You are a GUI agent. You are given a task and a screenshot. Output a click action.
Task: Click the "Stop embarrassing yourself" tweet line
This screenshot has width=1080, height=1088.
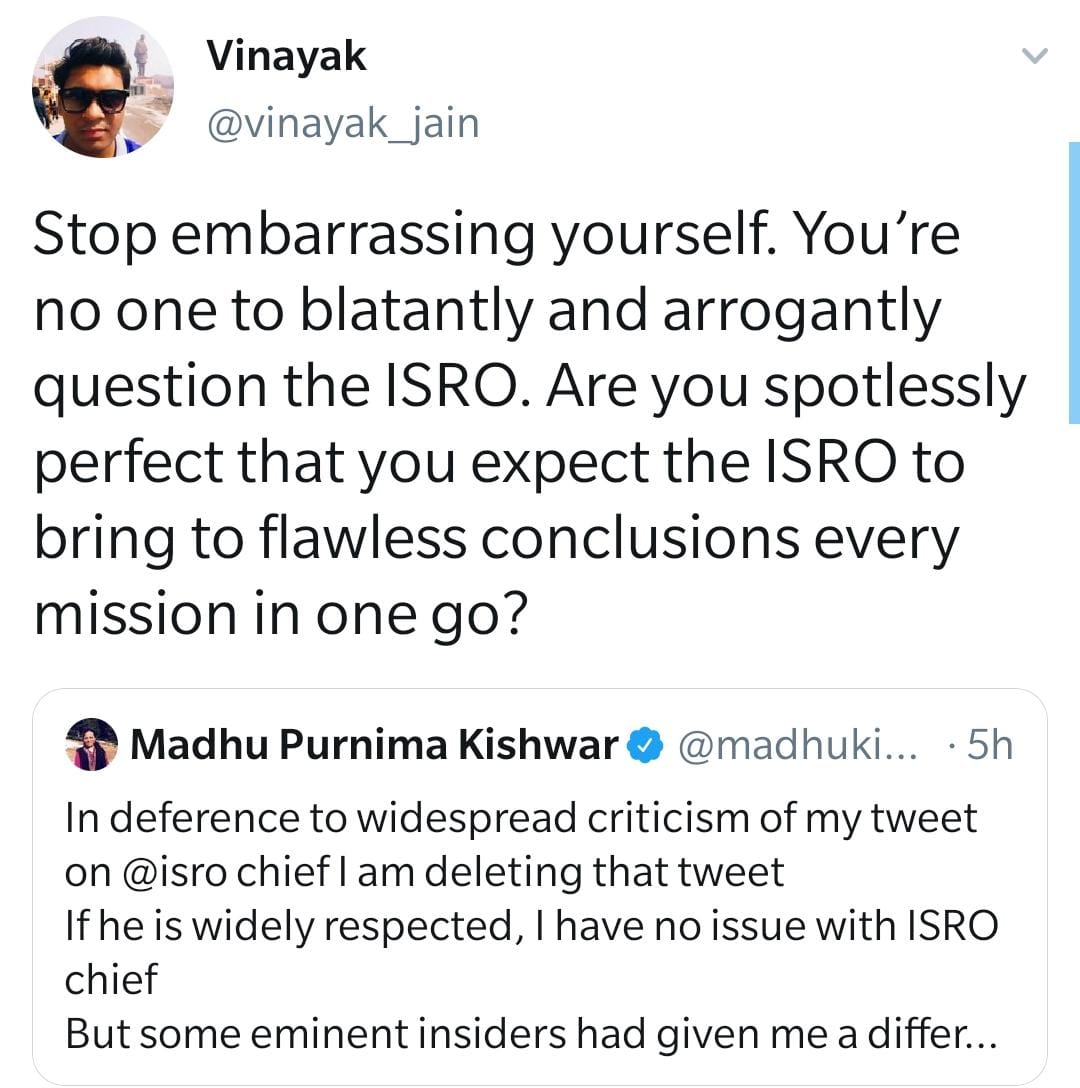click(496, 236)
